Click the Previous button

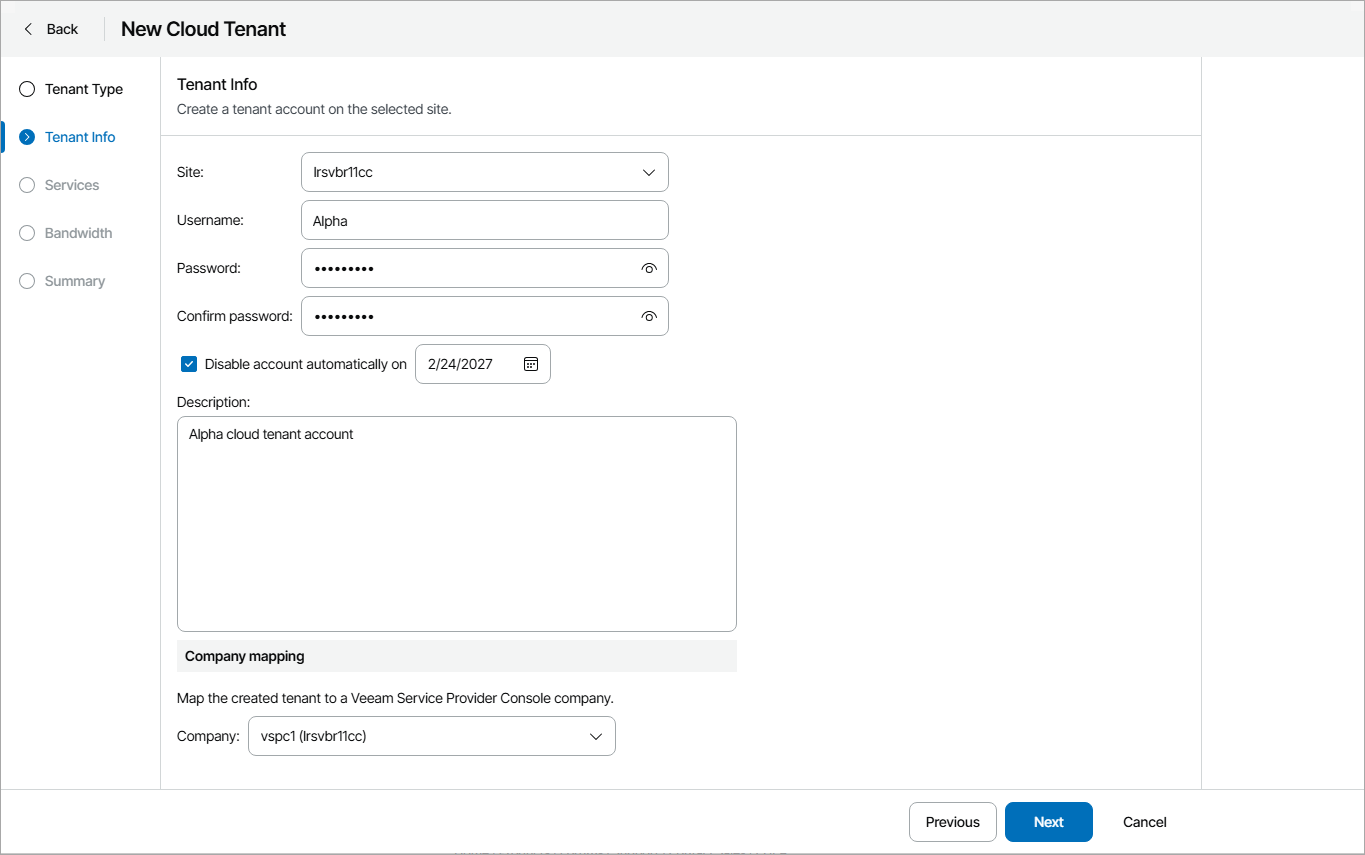coord(952,822)
